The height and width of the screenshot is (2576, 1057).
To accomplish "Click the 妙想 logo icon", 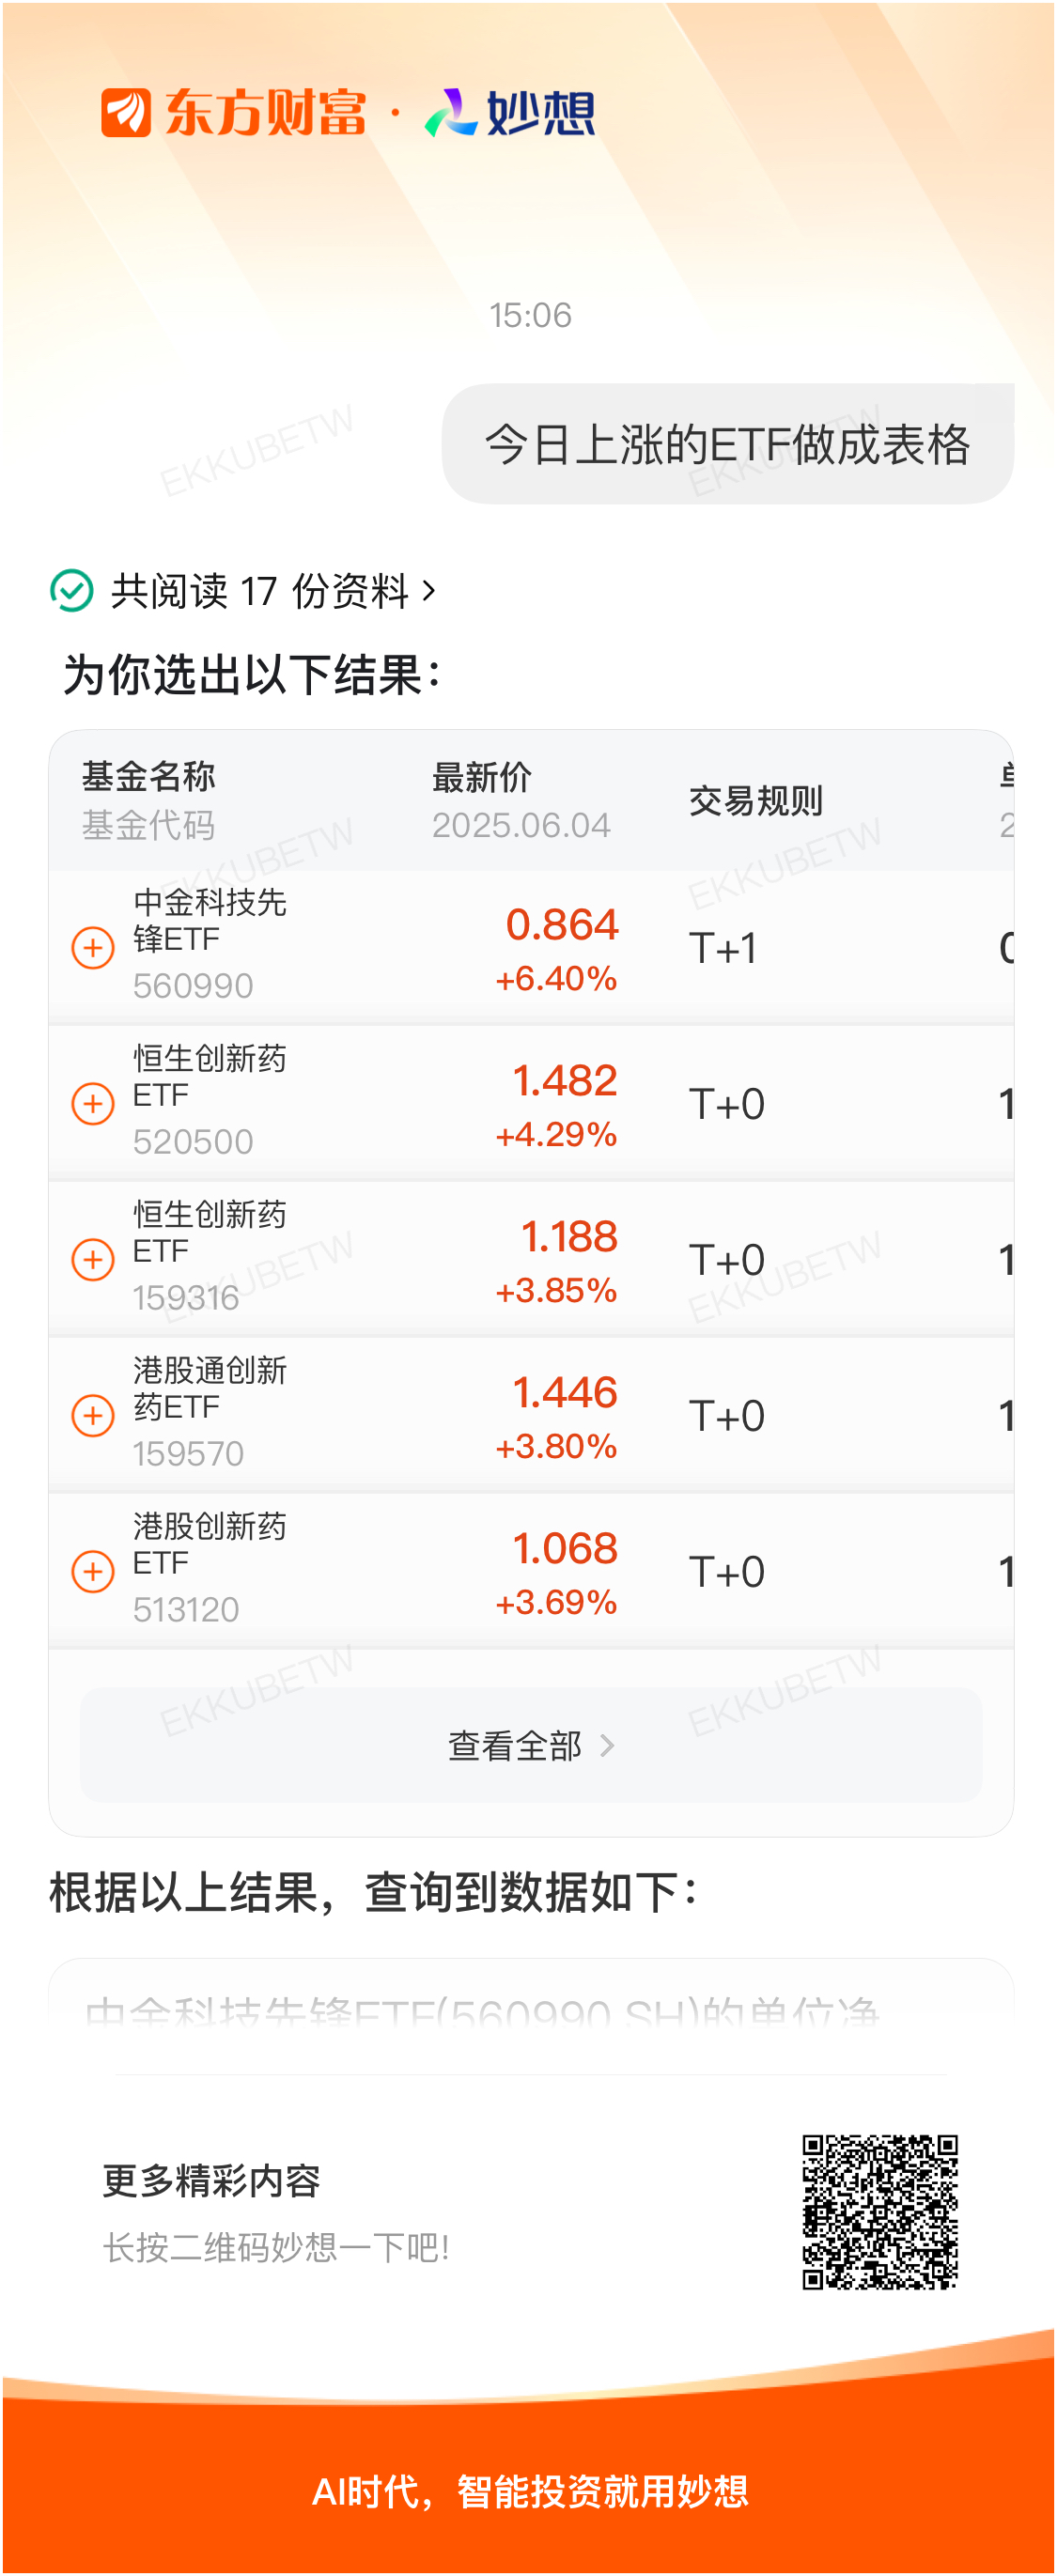I will click(x=450, y=112).
